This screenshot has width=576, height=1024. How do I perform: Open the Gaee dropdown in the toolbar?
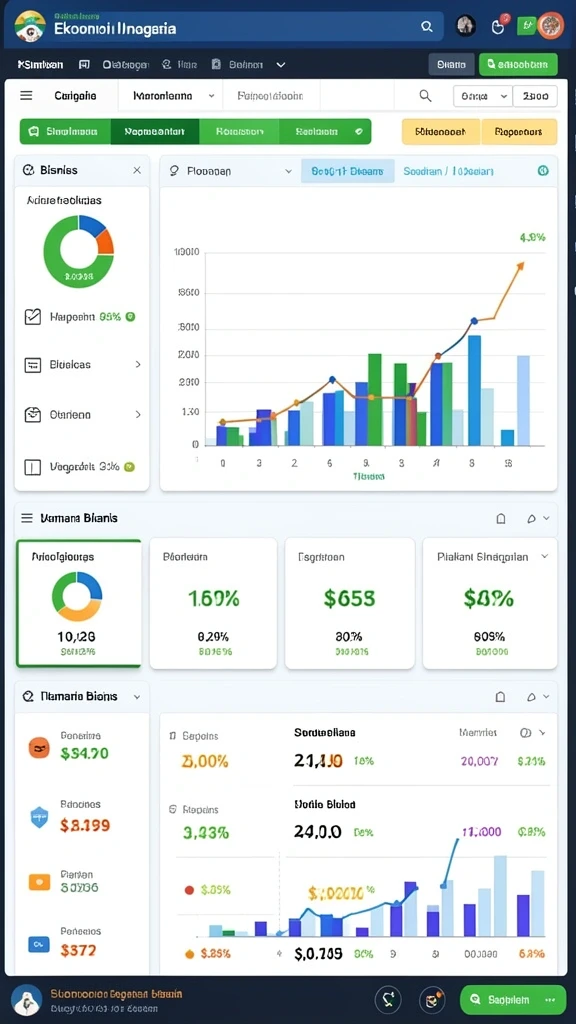click(483, 96)
